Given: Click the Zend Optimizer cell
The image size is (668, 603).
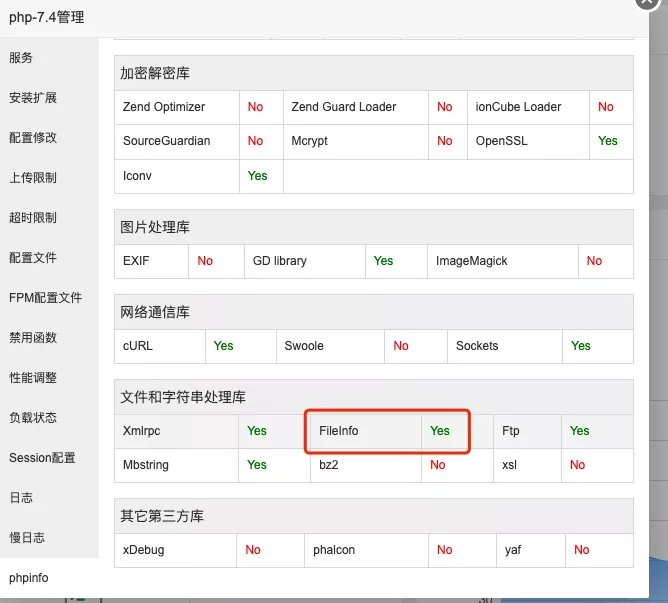Looking at the screenshot, I should 177,107.
